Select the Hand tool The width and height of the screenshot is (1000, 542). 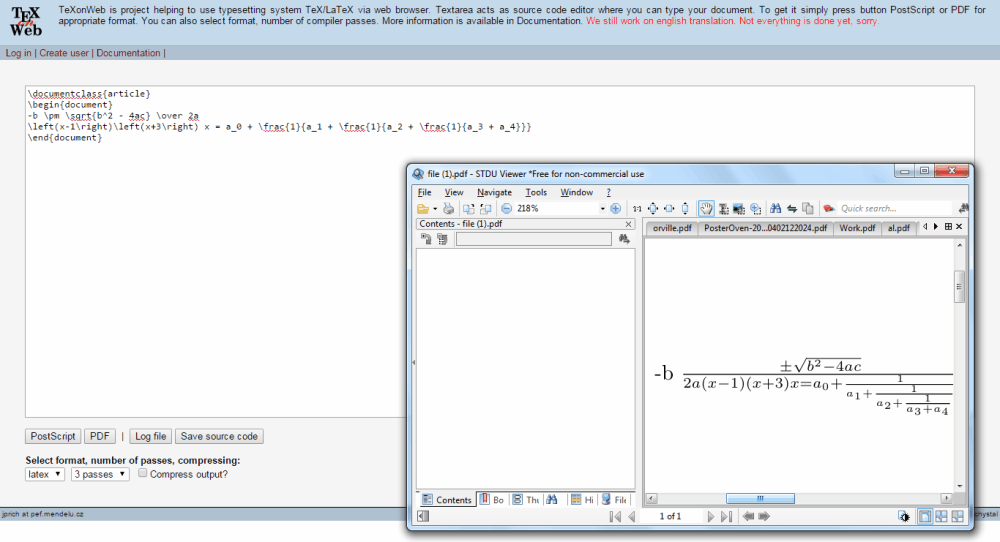pos(706,209)
